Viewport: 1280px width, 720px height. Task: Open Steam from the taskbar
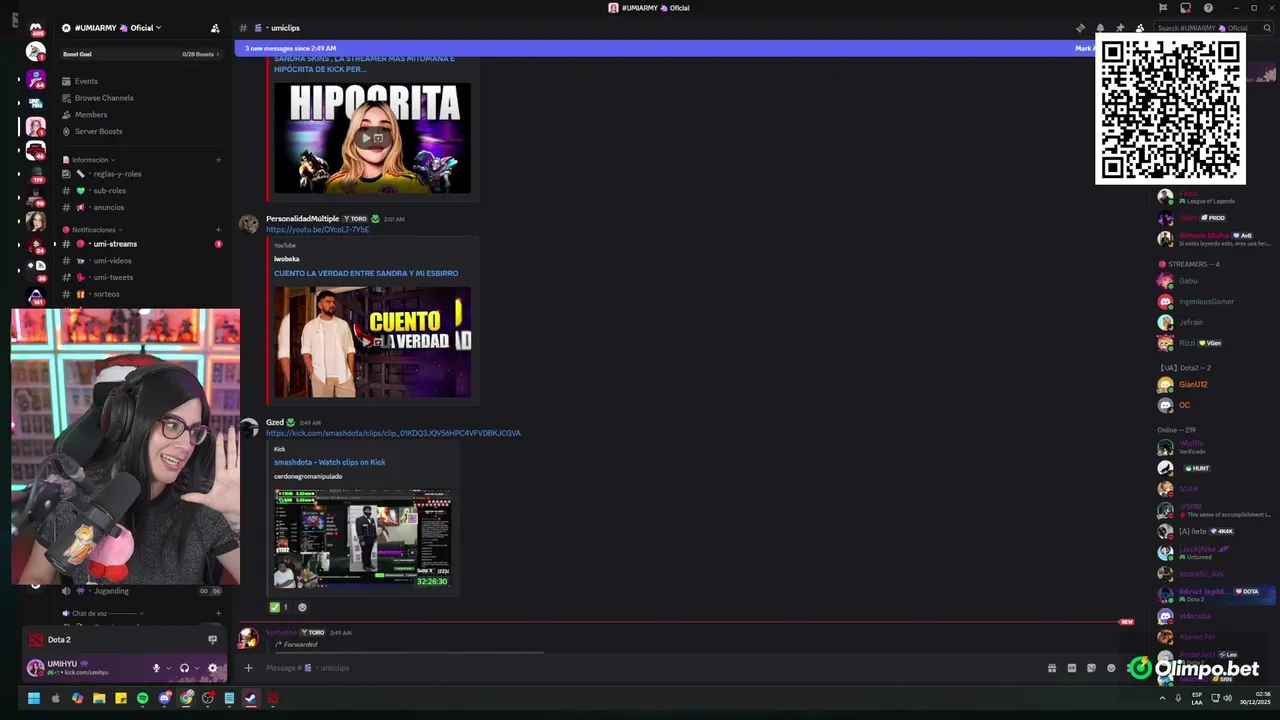(x=251, y=699)
